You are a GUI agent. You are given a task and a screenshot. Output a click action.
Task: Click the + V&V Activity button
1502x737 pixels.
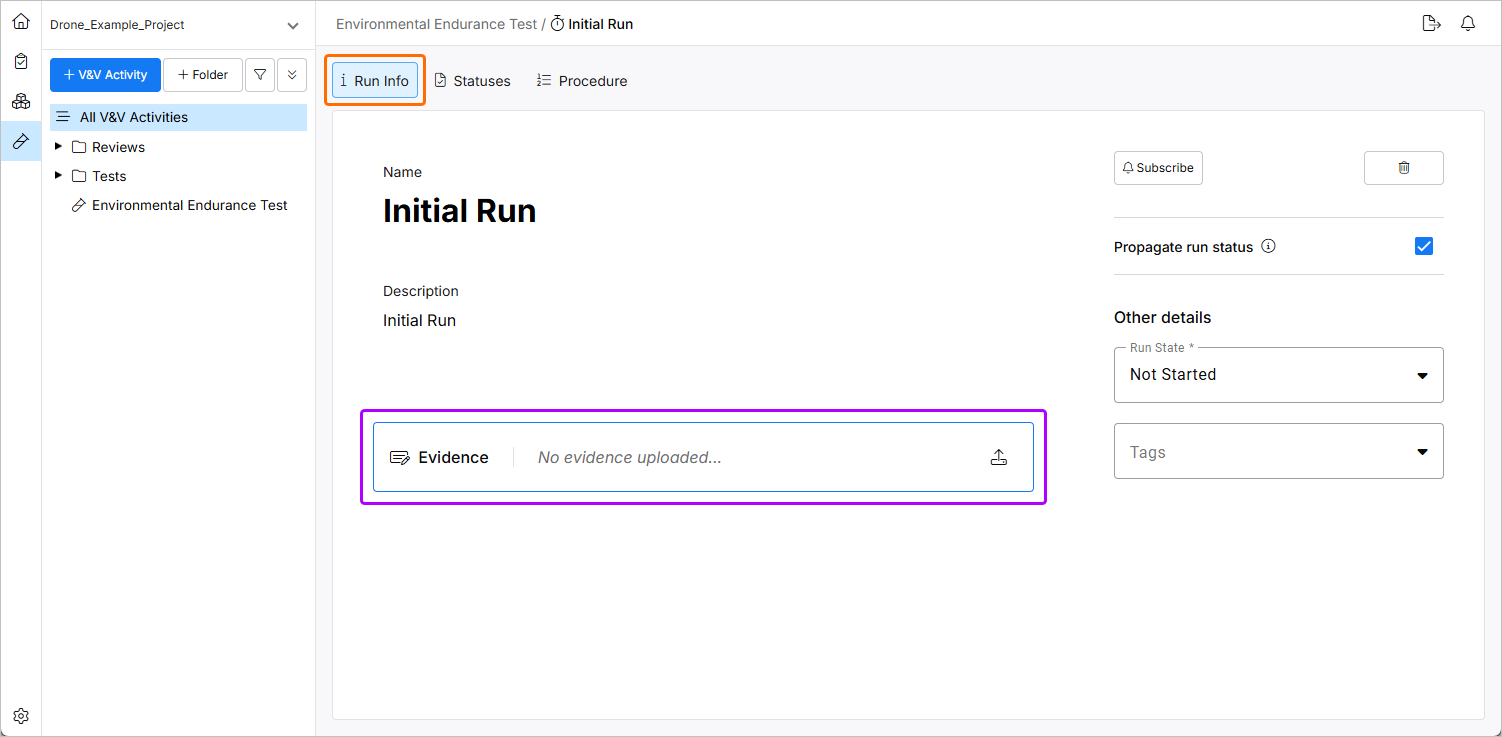(x=105, y=75)
